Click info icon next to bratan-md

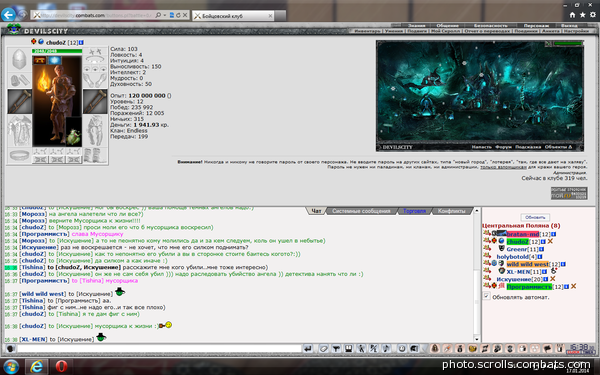click(553, 234)
